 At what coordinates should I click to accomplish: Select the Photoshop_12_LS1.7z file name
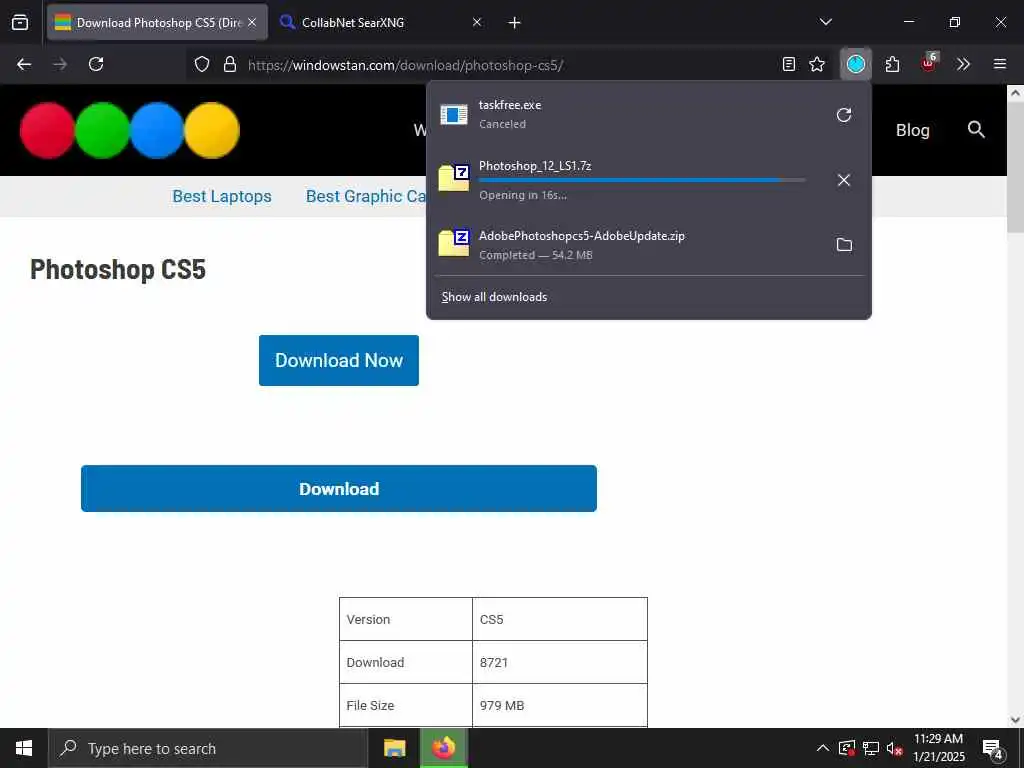[535, 166]
